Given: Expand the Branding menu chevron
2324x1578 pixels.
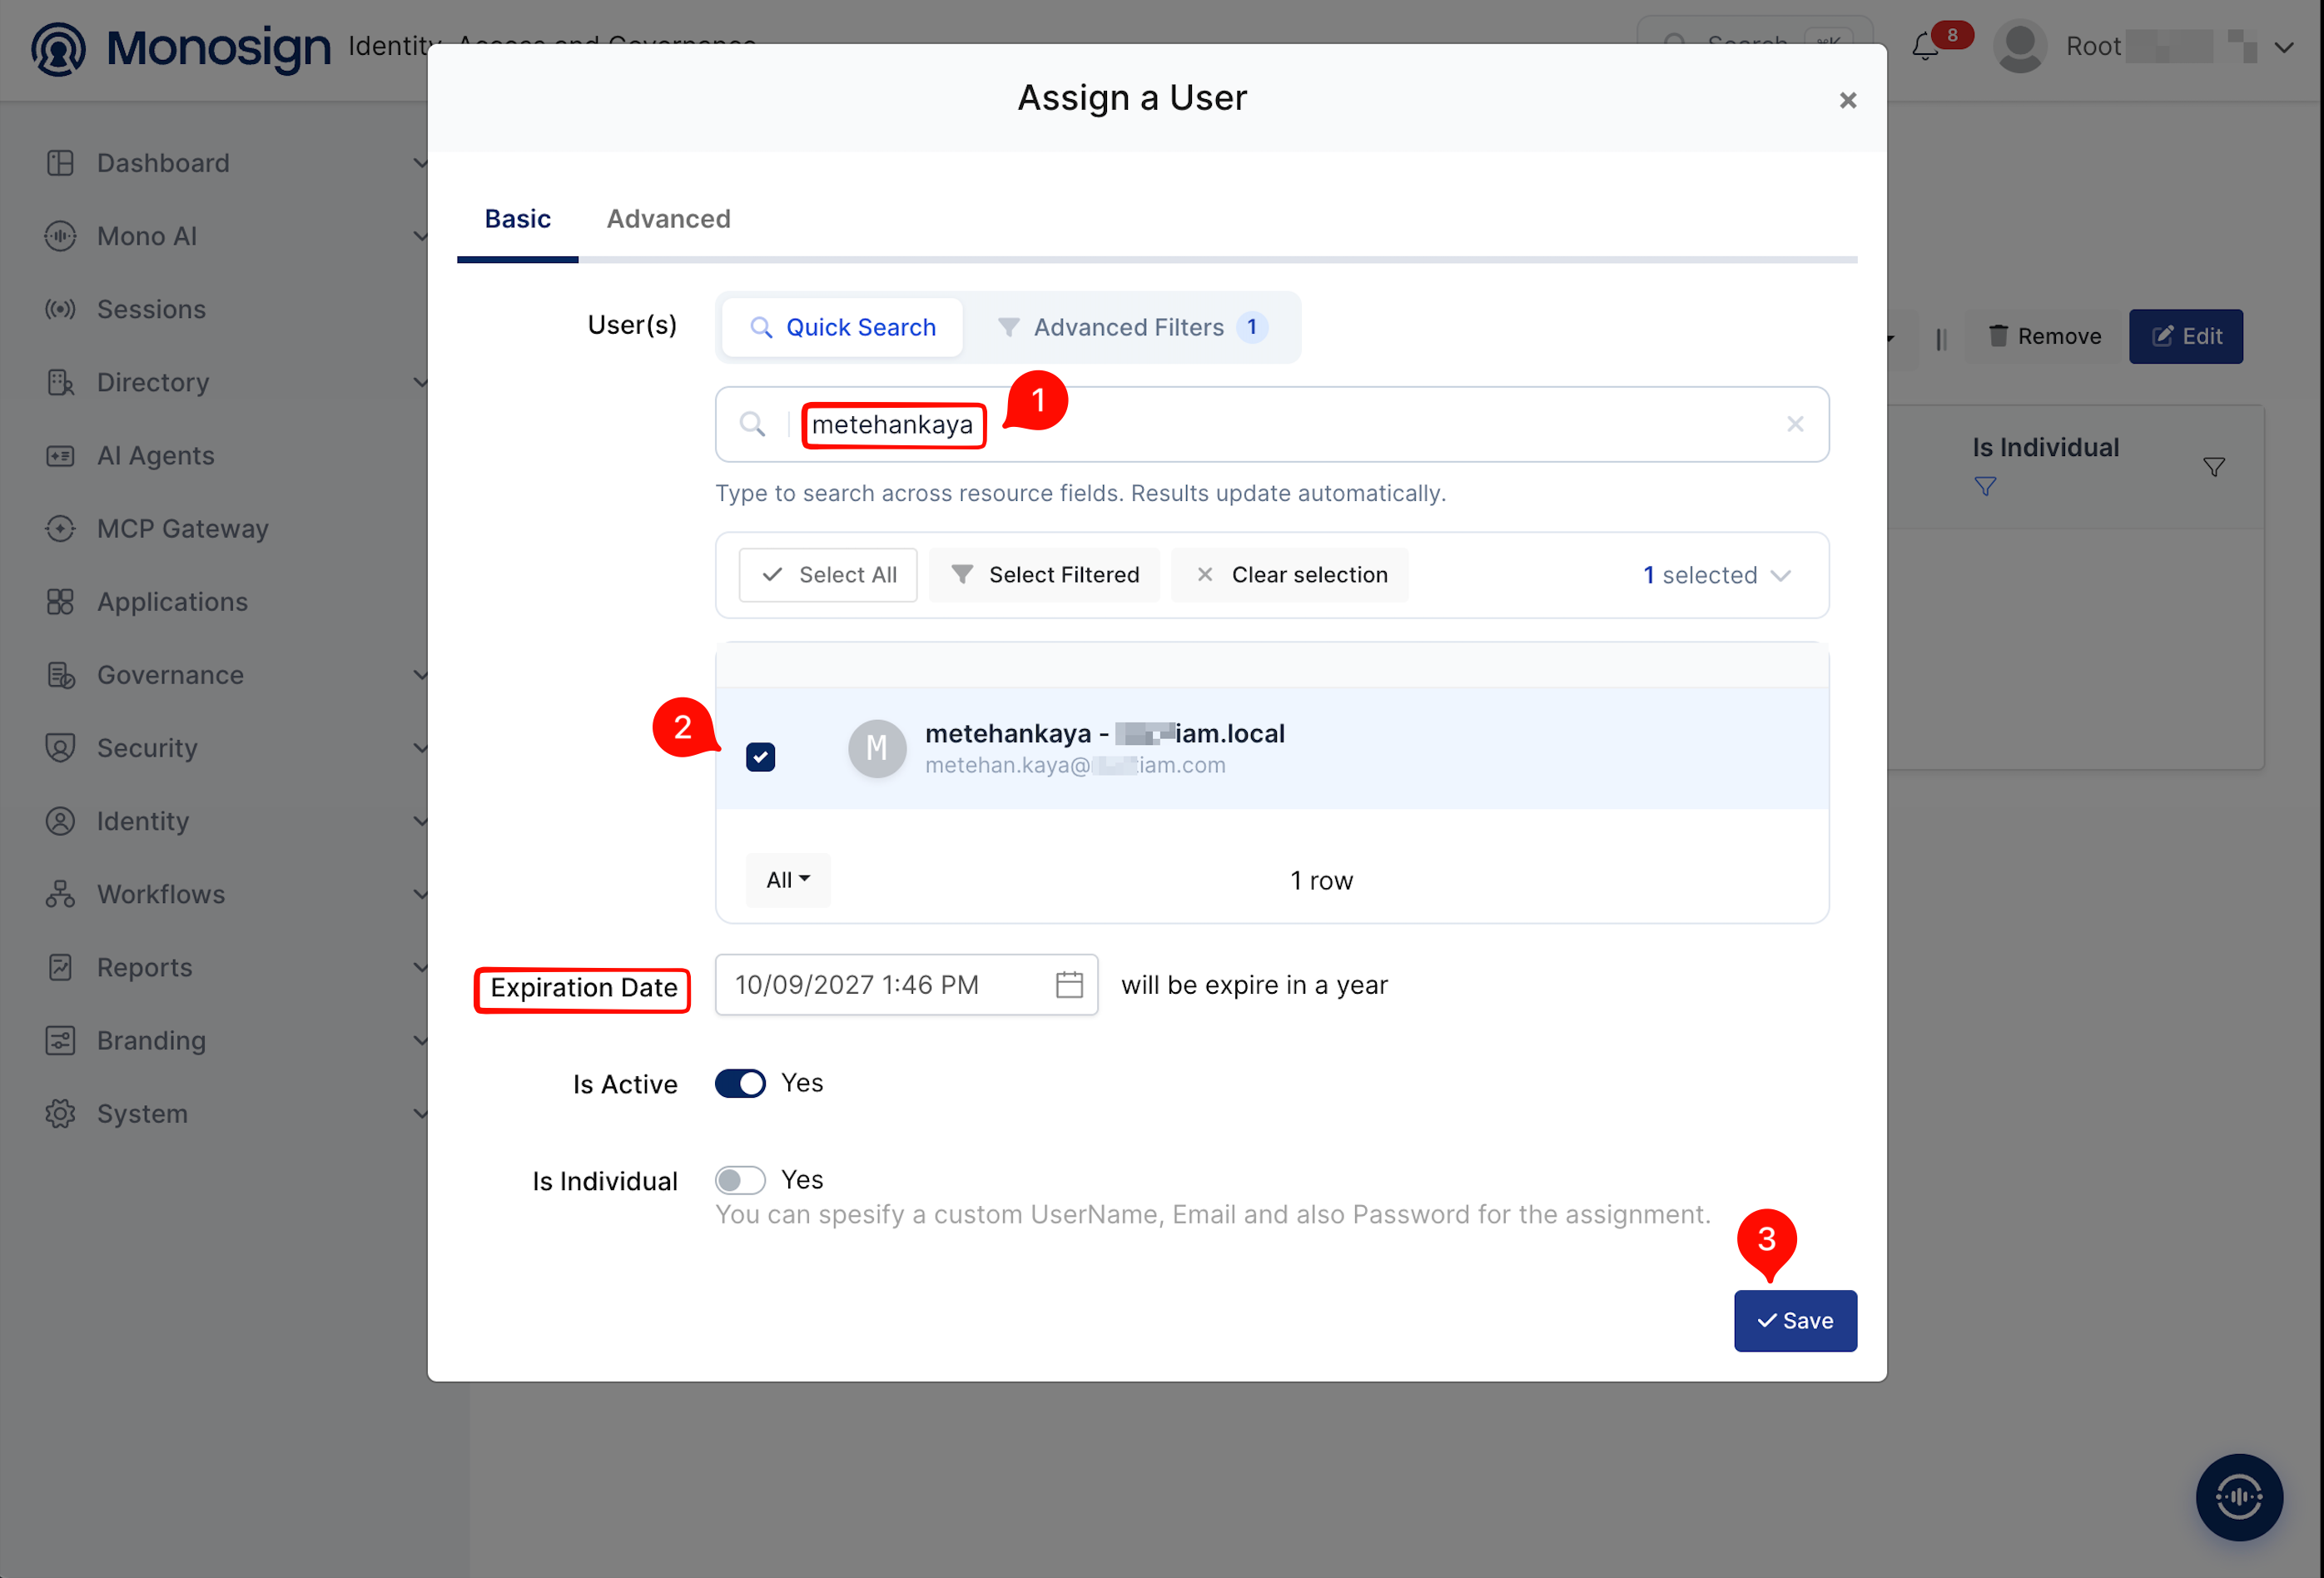Looking at the screenshot, I should (420, 1040).
